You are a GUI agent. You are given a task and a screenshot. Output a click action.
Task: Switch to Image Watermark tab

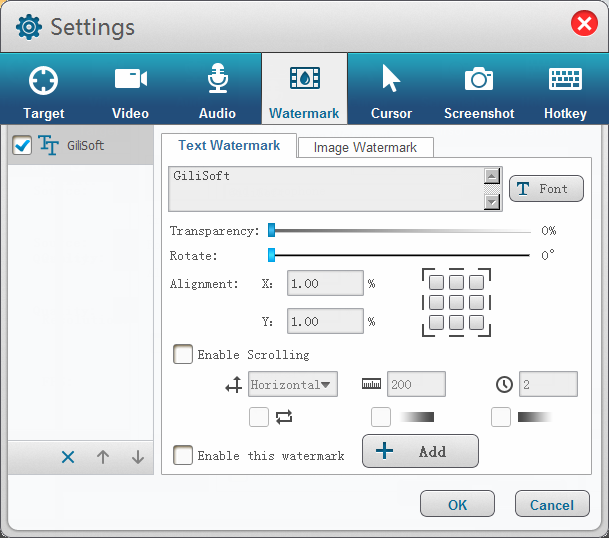pos(365,148)
